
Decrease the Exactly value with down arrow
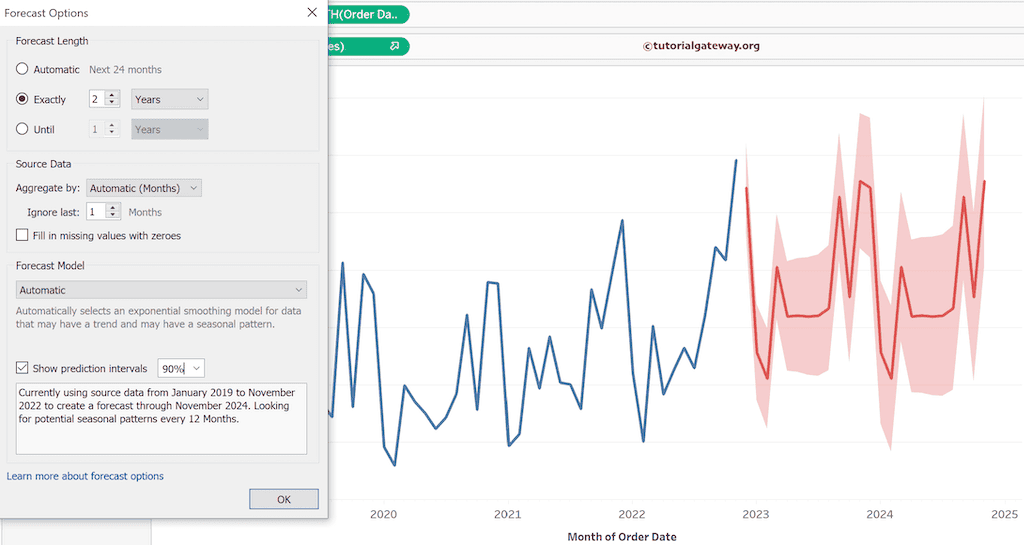coord(113,104)
